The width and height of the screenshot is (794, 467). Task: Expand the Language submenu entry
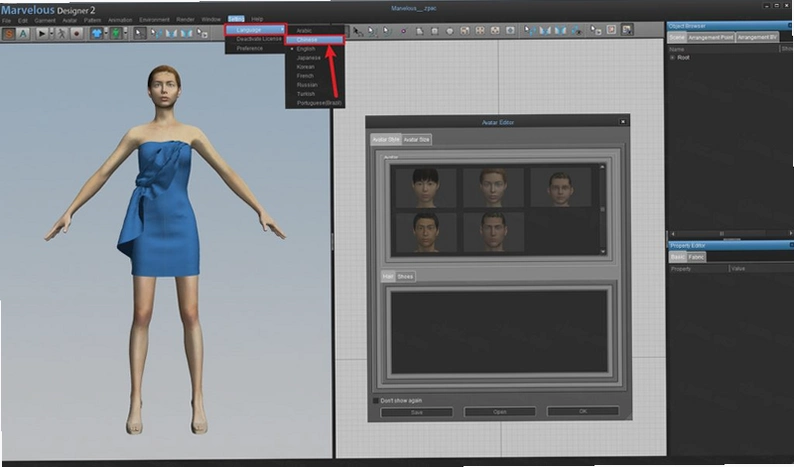(x=256, y=30)
